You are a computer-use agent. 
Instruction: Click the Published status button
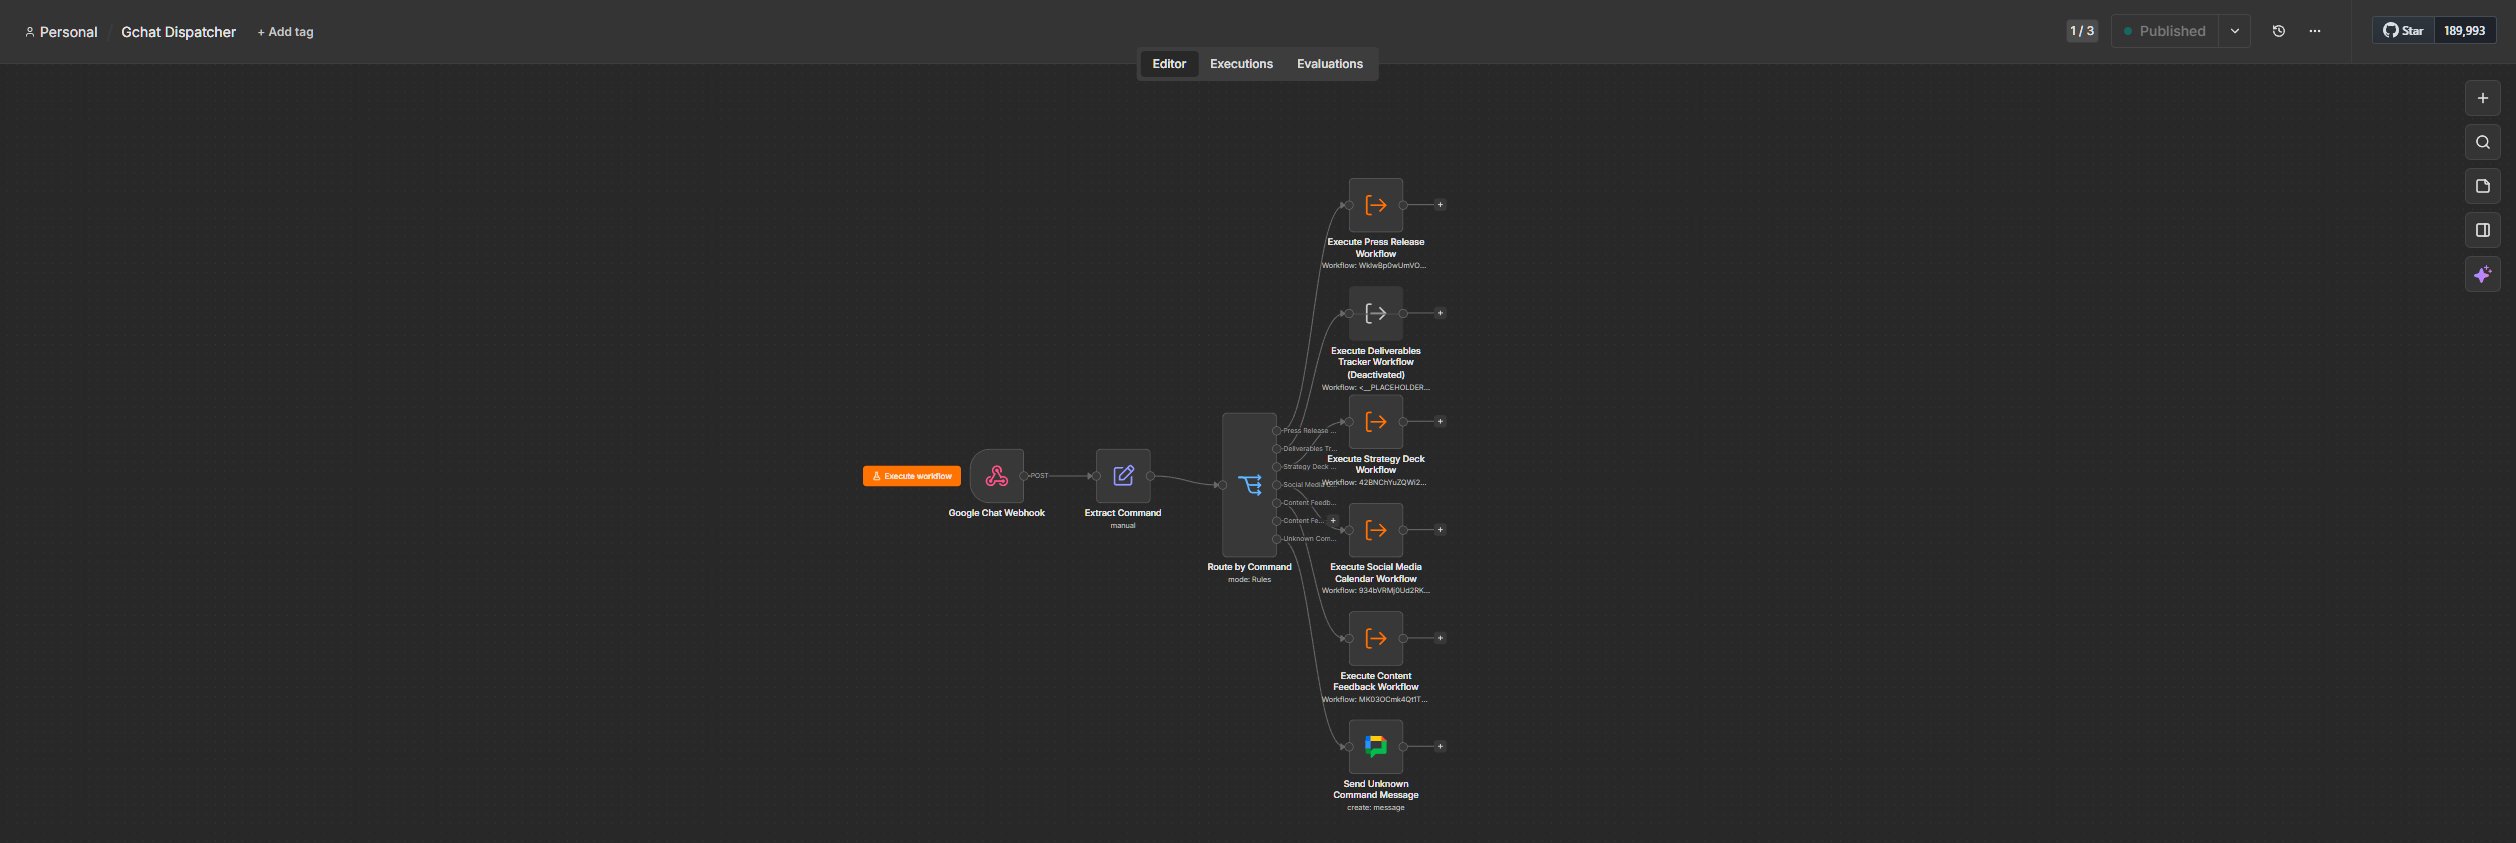click(2164, 31)
